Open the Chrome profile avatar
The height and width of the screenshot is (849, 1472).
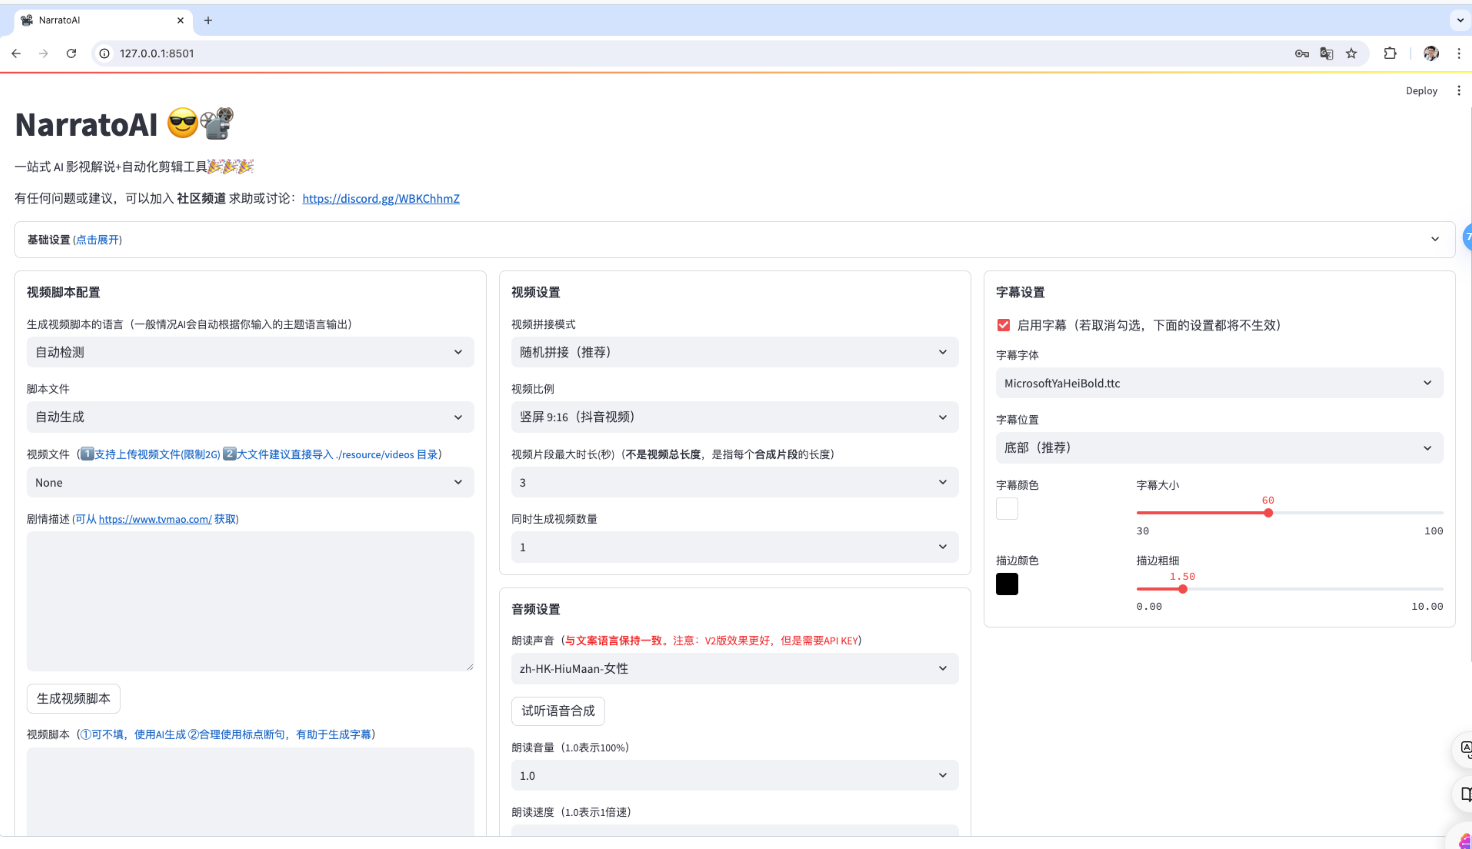pyautogui.click(x=1431, y=54)
